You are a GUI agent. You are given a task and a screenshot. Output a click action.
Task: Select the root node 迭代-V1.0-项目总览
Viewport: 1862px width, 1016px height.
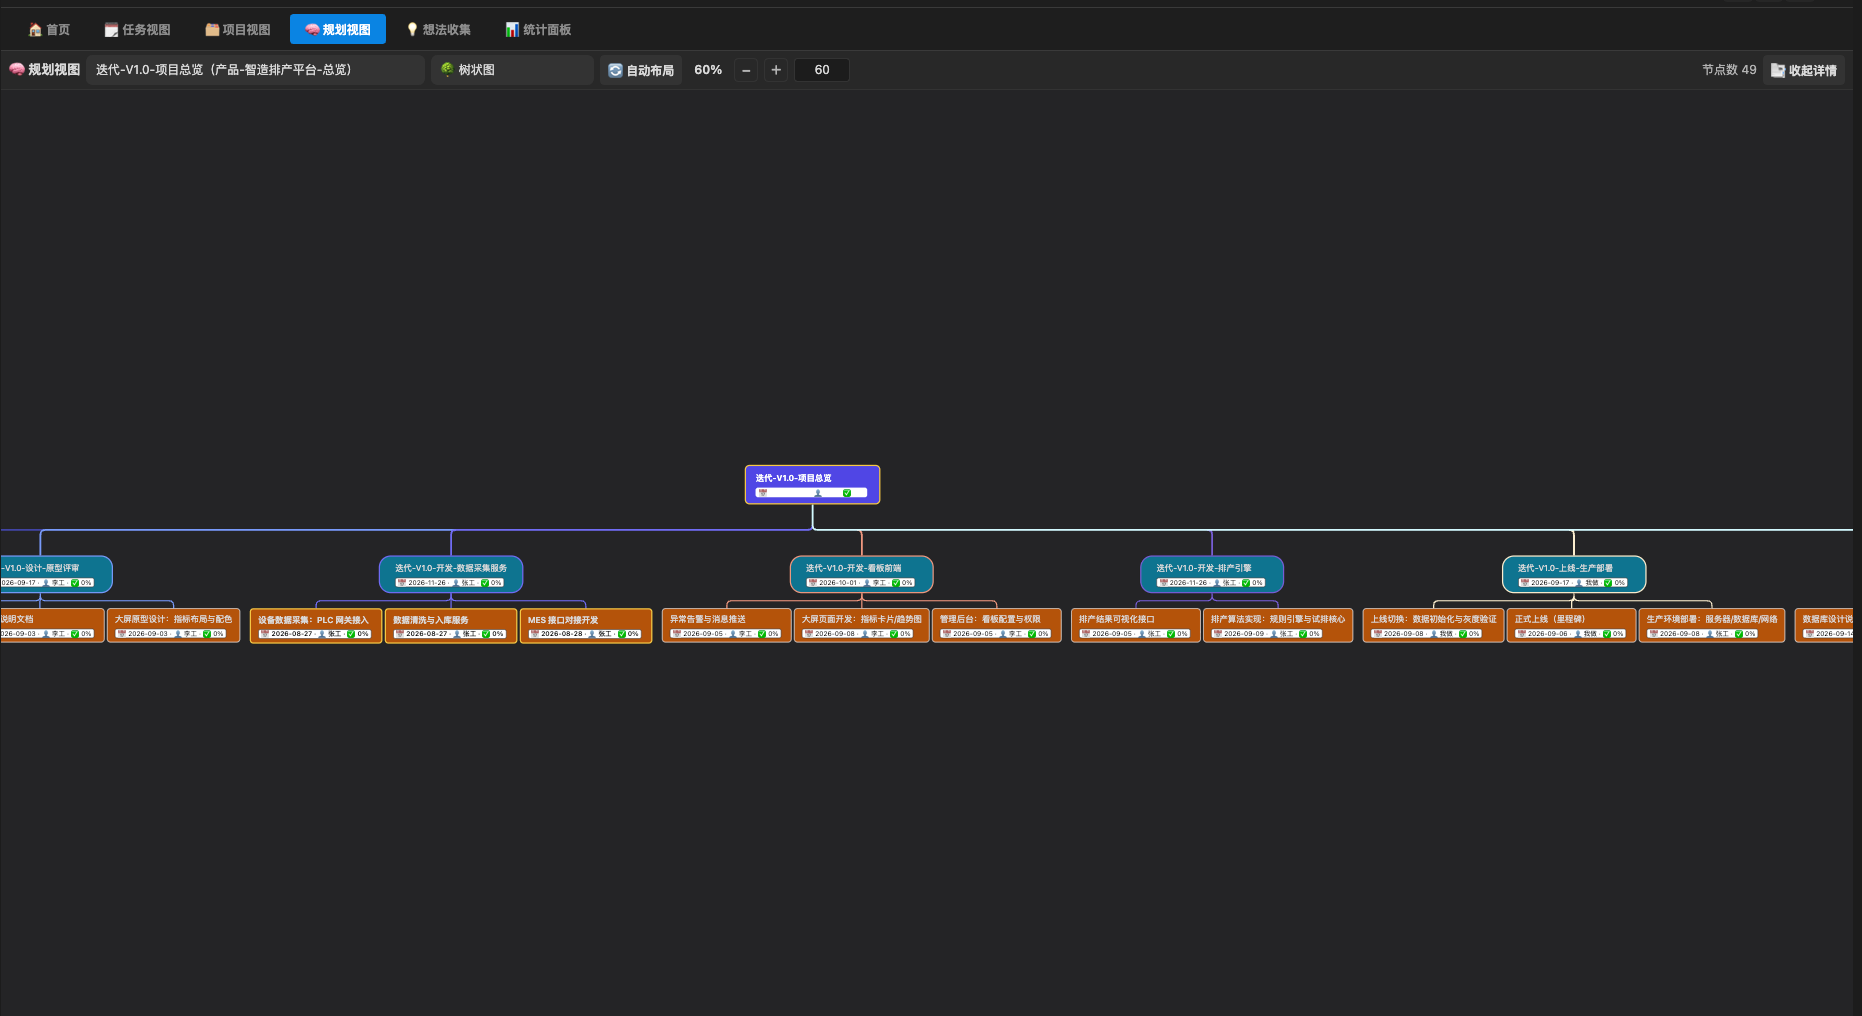coord(812,485)
